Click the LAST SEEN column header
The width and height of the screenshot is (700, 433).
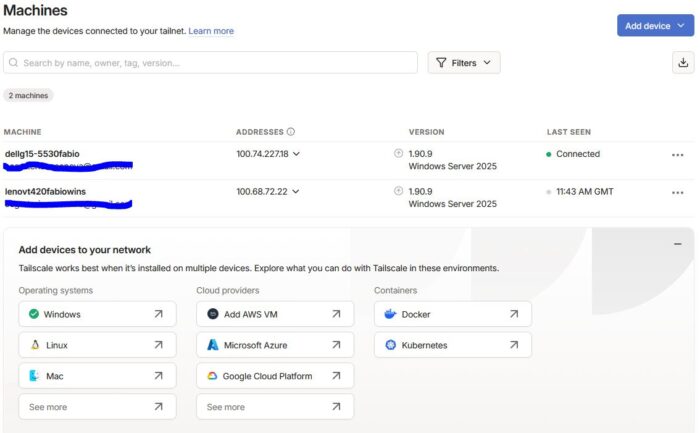pyautogui.click(x=569, y=132)
